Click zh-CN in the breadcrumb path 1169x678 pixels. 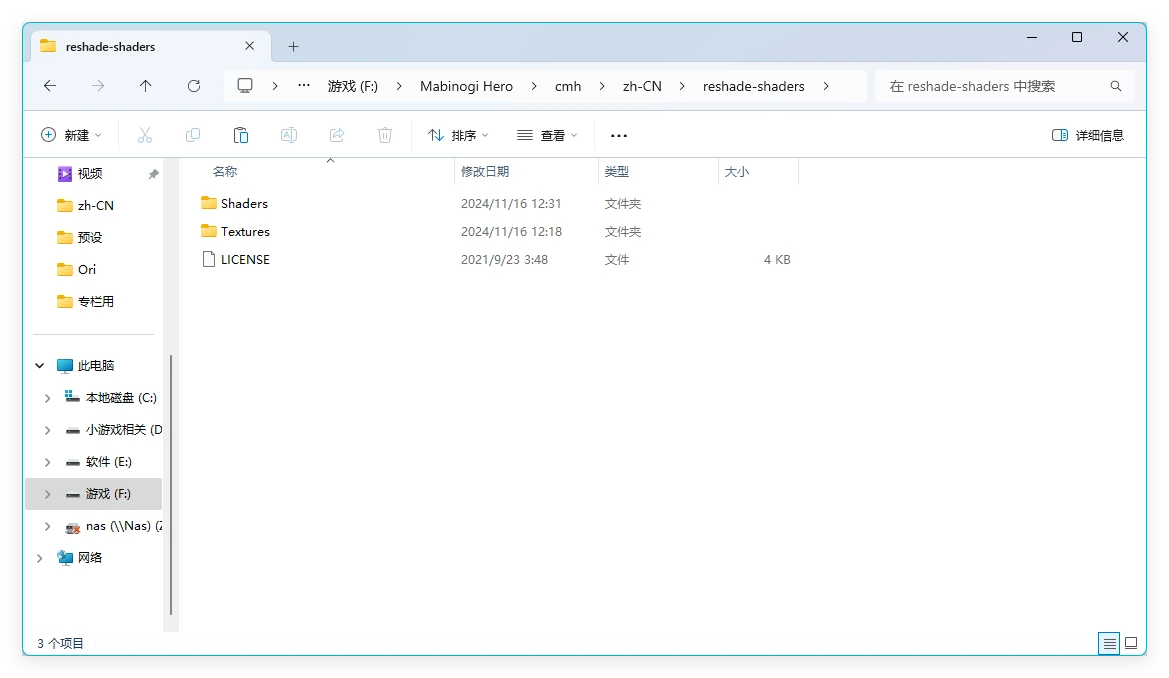[642, 86]
